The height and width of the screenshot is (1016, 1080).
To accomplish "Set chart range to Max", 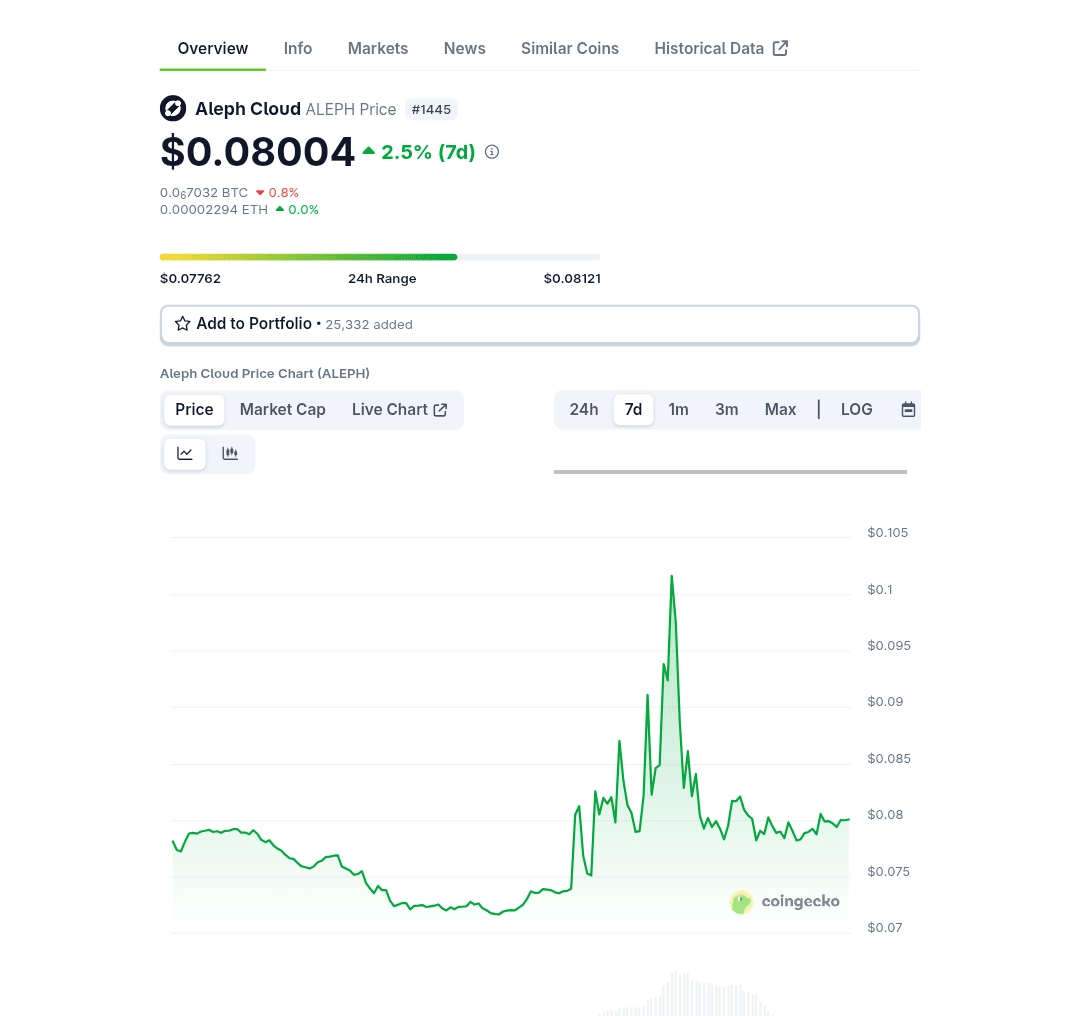I will pos(780,410).
